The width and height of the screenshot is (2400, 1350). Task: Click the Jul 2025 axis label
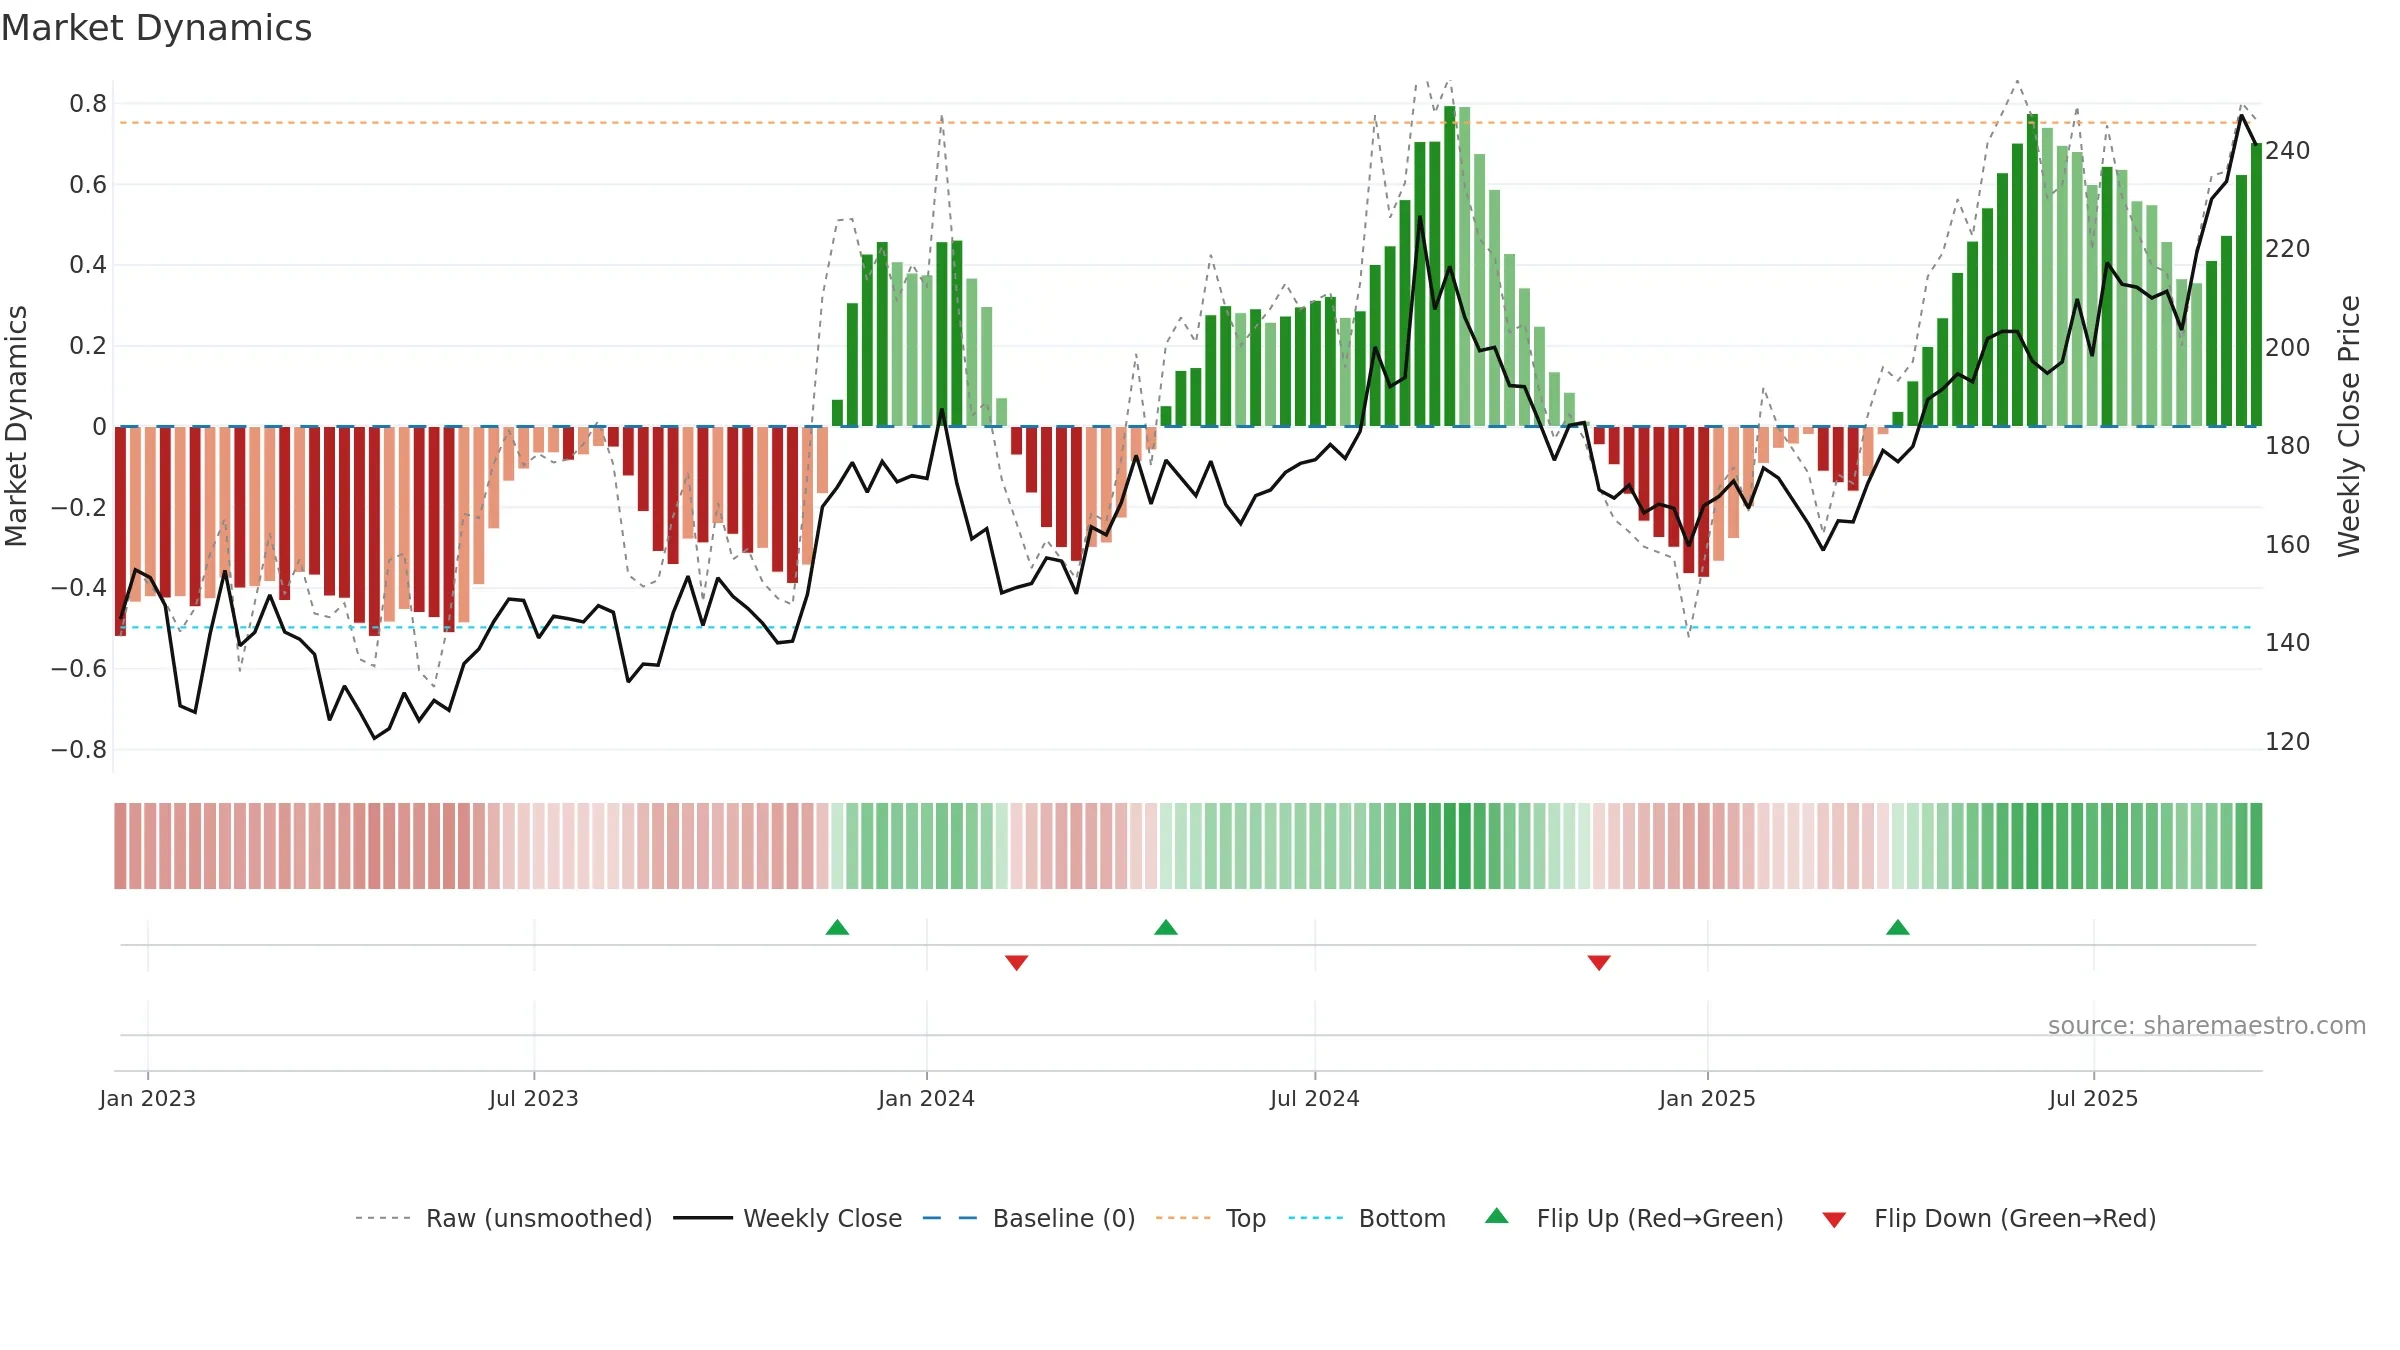pyautogui.click(x=2094, y=1098)
